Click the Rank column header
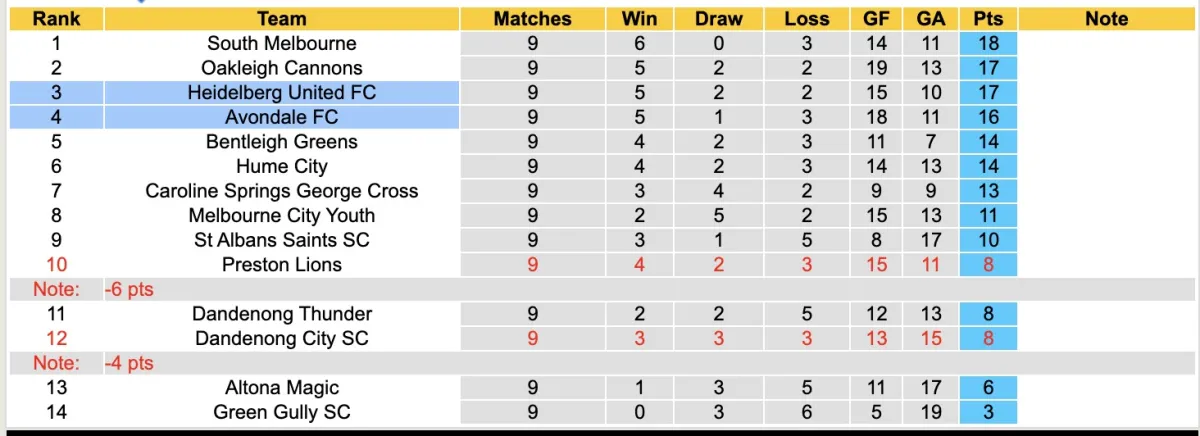The width and height of the screenshot is (1200, 436). coord(56,19)
